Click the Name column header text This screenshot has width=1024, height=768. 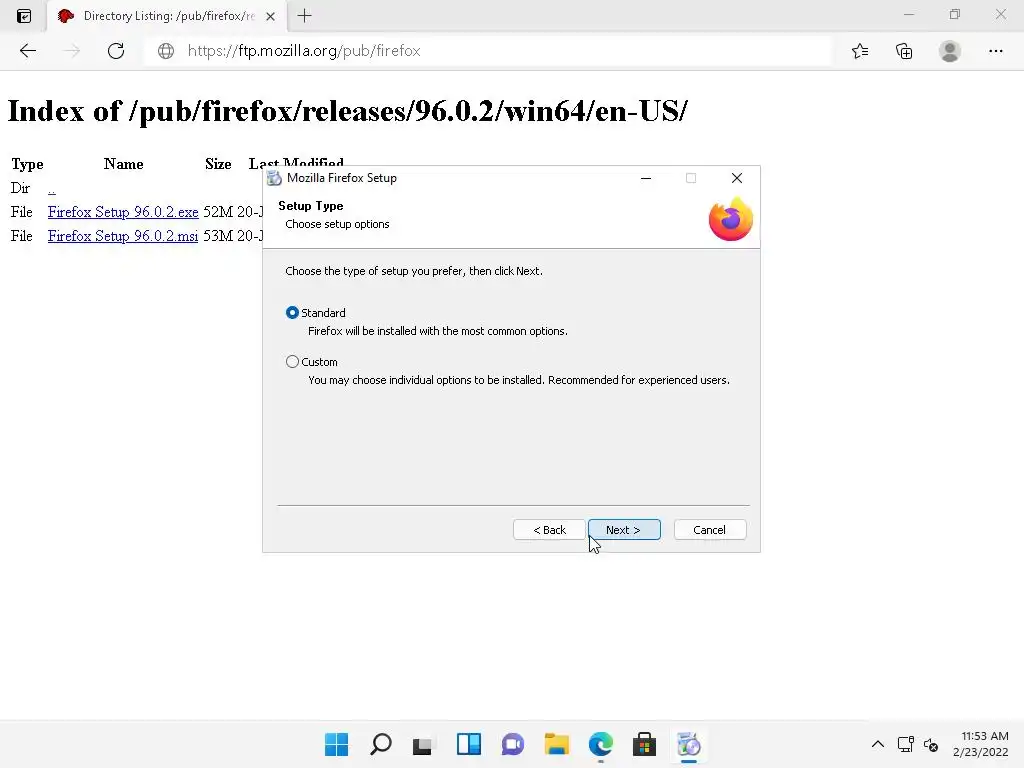point(123,164)
